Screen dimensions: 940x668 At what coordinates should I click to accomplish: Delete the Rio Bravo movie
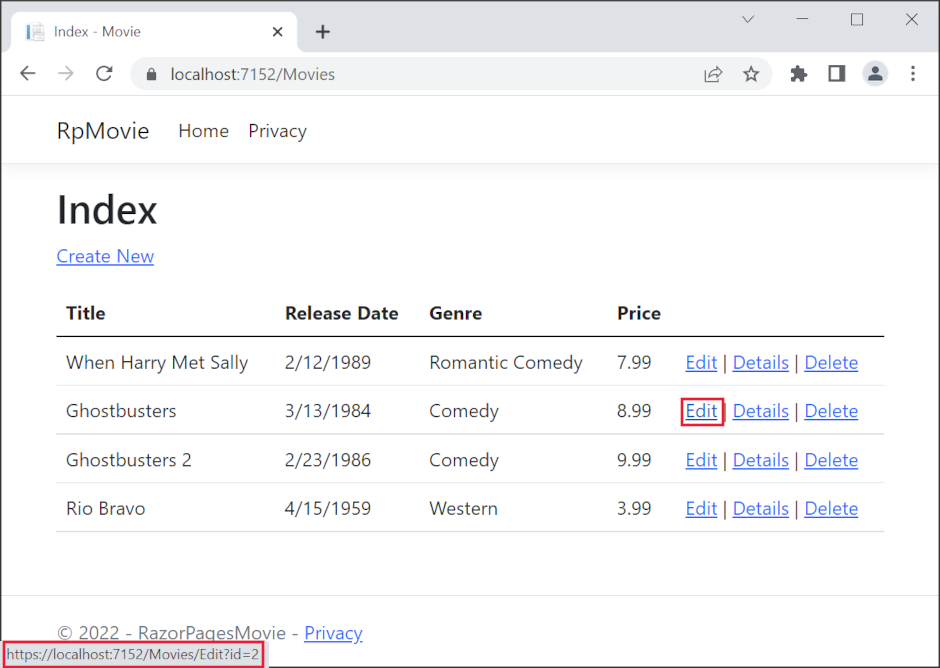coord(831,508)
